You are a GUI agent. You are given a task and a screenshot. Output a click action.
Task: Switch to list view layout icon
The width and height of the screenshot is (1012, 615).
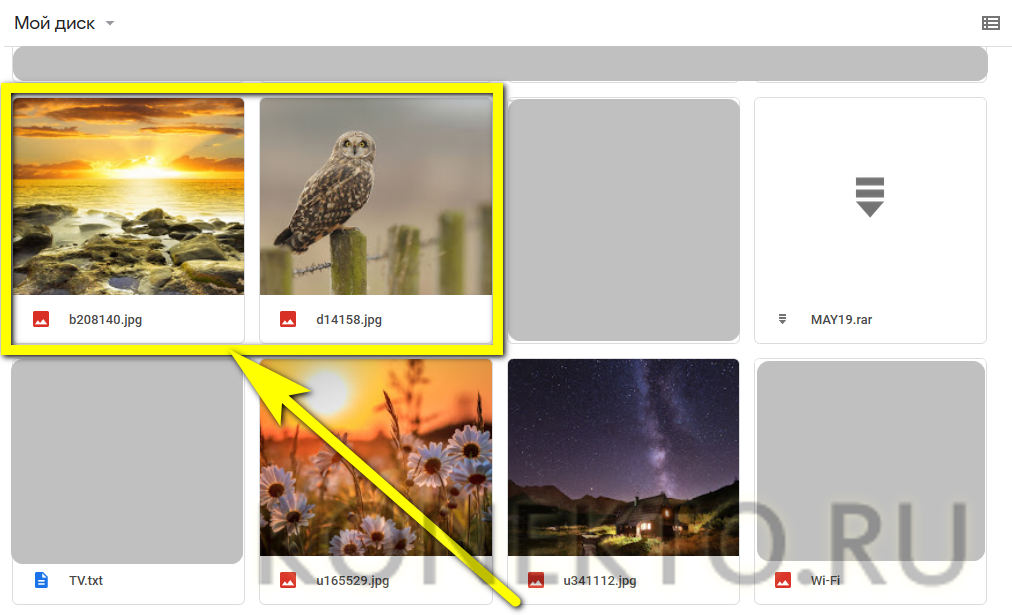[x=991, y=23]
